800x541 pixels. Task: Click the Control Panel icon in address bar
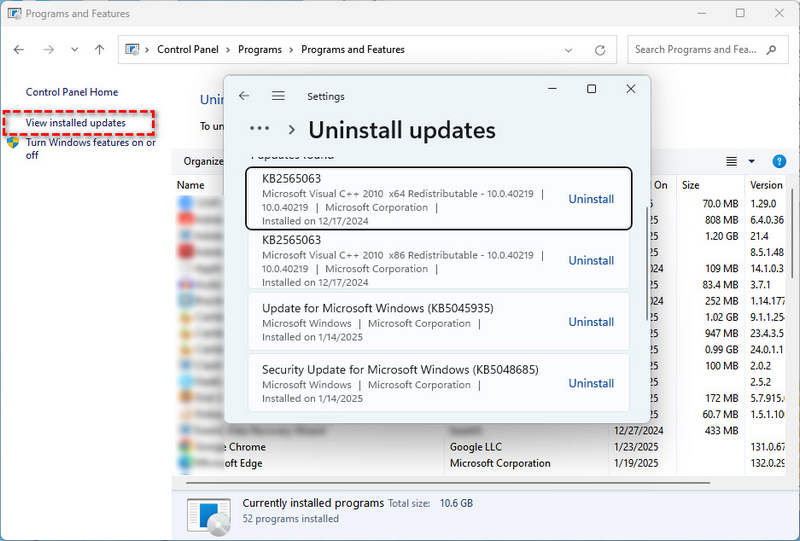click(132, 50)
